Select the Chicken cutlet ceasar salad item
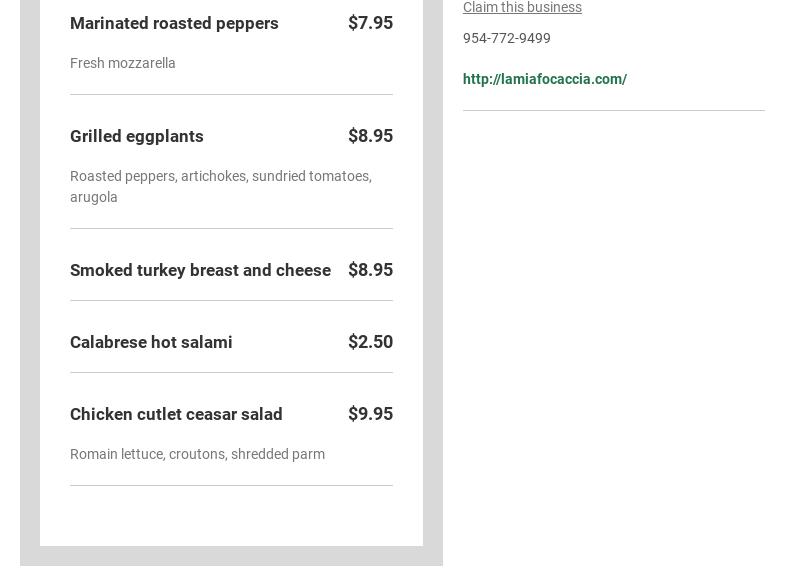 [176, 414]
